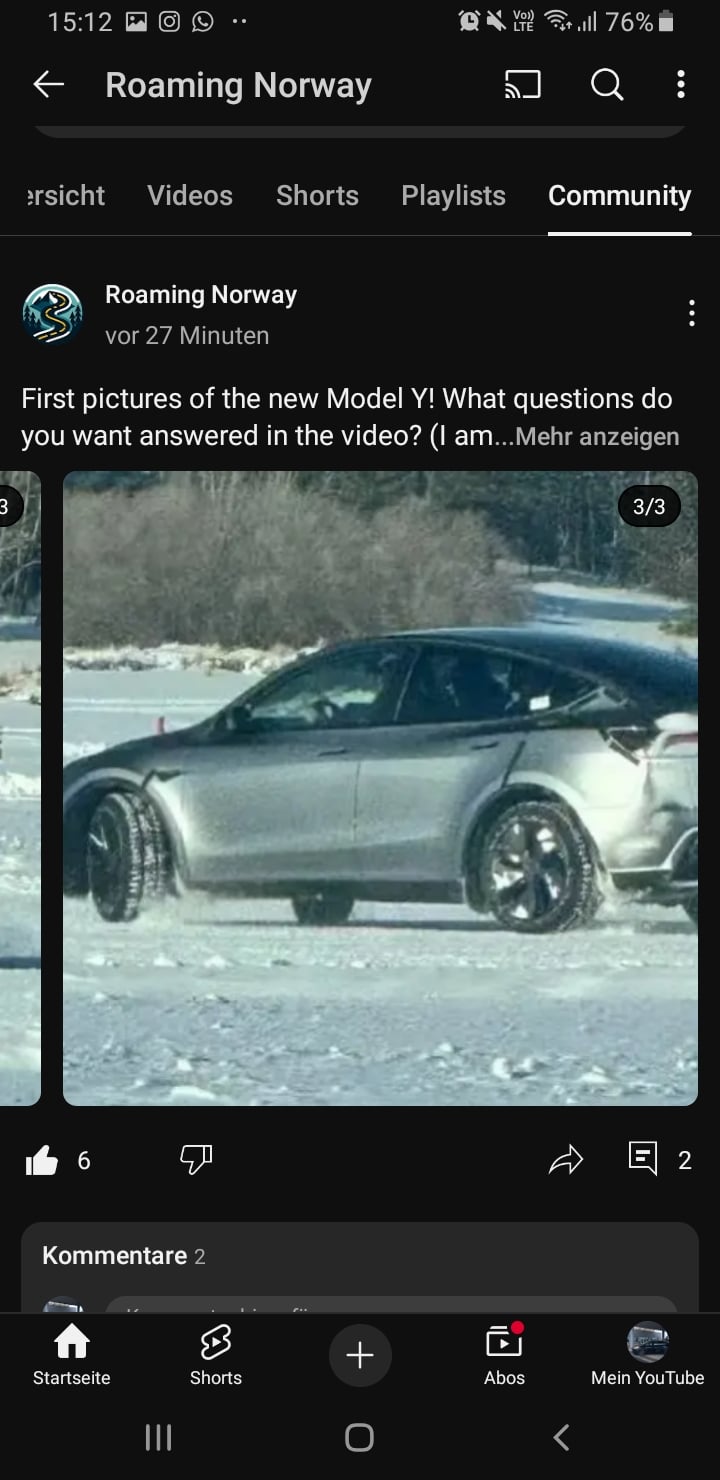Screen dimensions: 720x1480
Task: Switch to the Videos tab
Action: 190,195
